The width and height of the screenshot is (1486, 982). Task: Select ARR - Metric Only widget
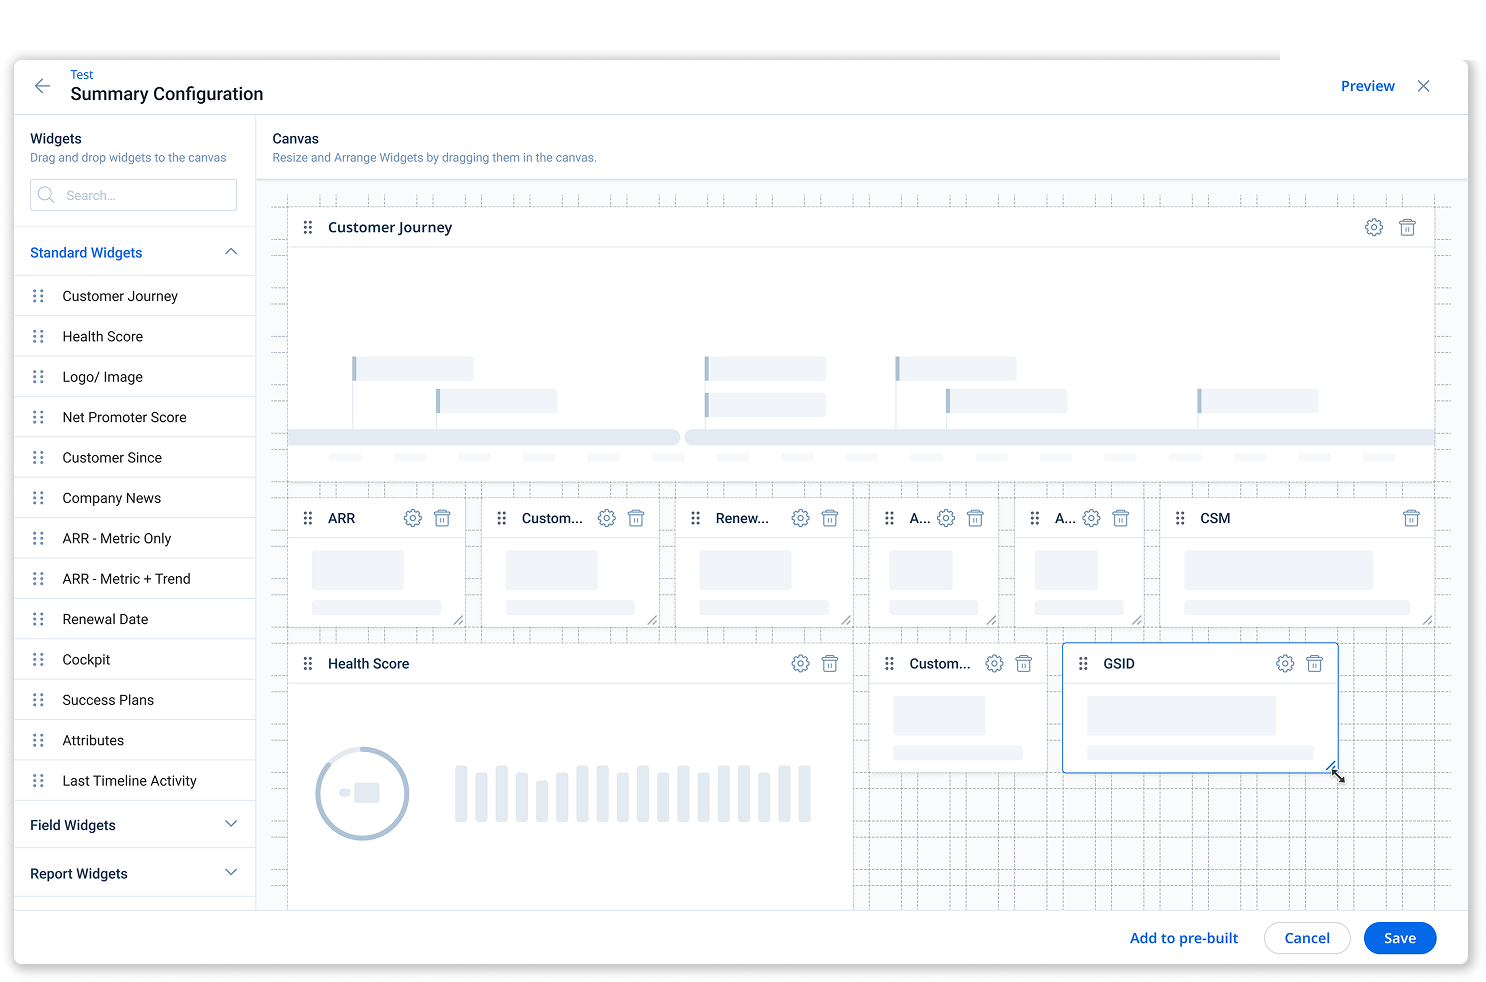point(134,538)
